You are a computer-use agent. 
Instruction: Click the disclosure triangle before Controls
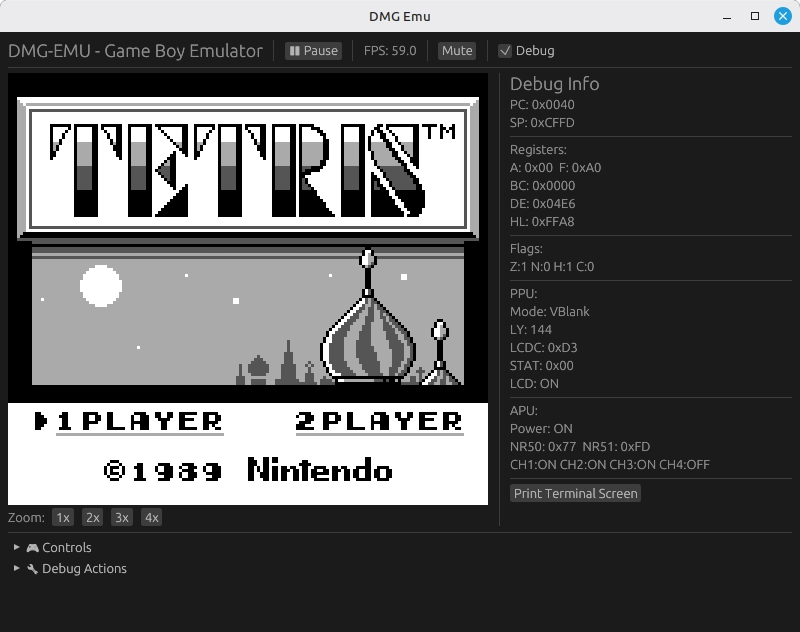15,548
